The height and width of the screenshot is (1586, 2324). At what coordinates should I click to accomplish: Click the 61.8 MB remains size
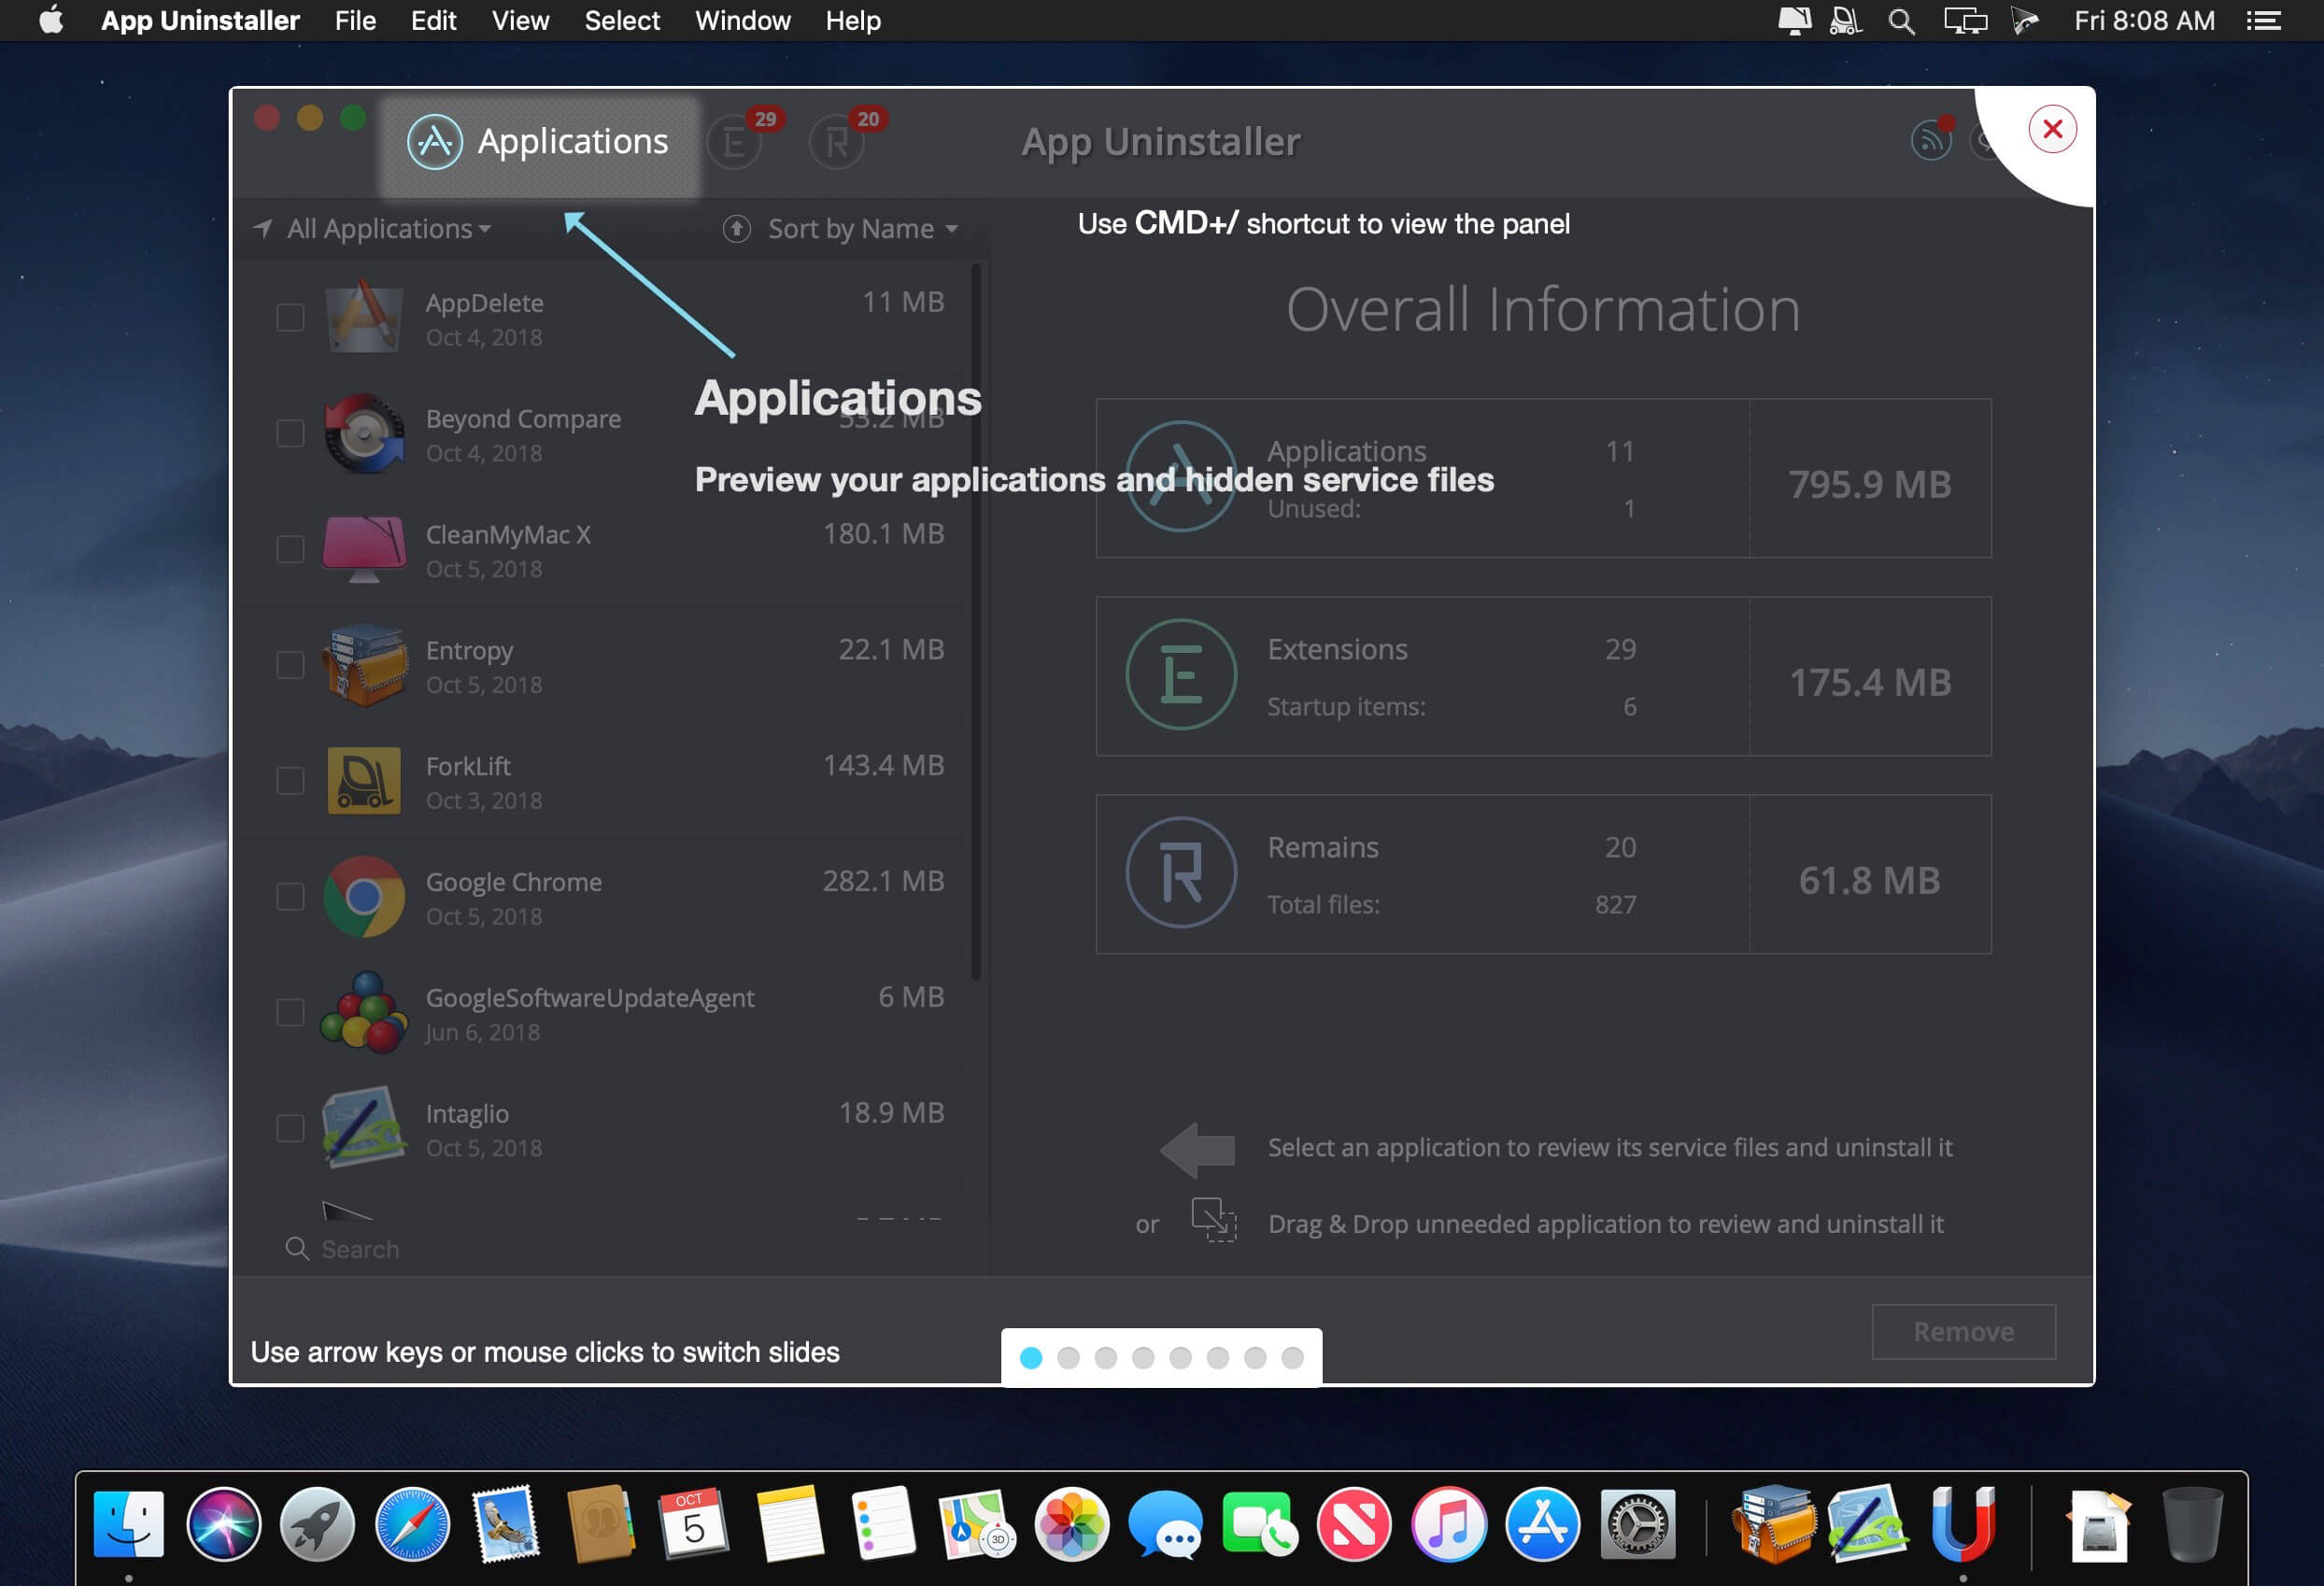pos(1870,881)
